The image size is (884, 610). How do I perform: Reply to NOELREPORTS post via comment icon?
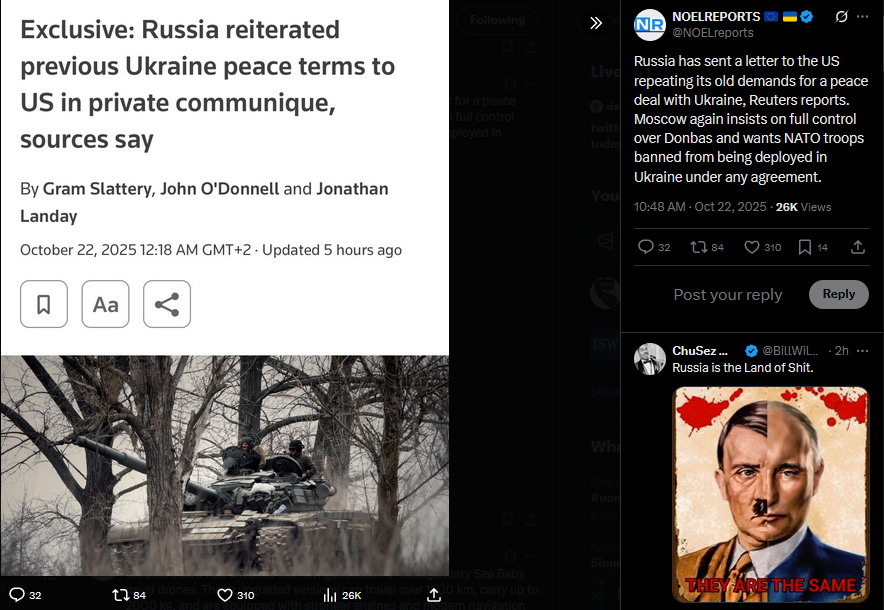pyautogui.click(x=646, y=247)
